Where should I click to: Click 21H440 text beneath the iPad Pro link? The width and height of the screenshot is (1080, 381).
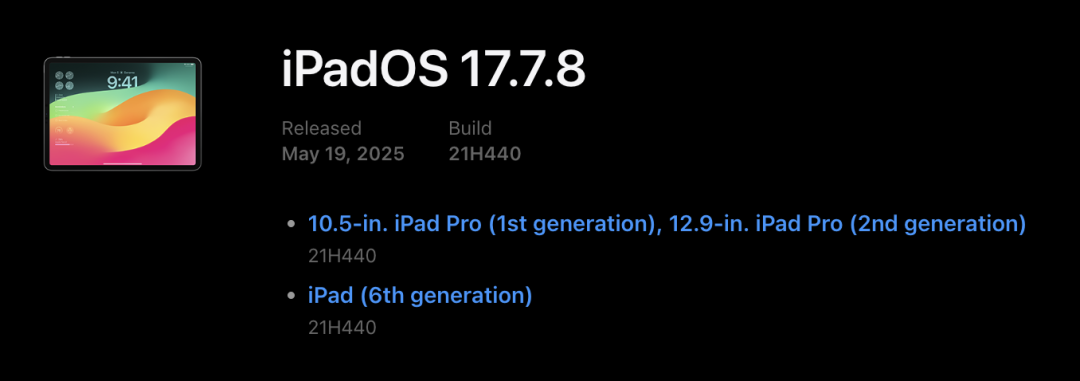342,256
